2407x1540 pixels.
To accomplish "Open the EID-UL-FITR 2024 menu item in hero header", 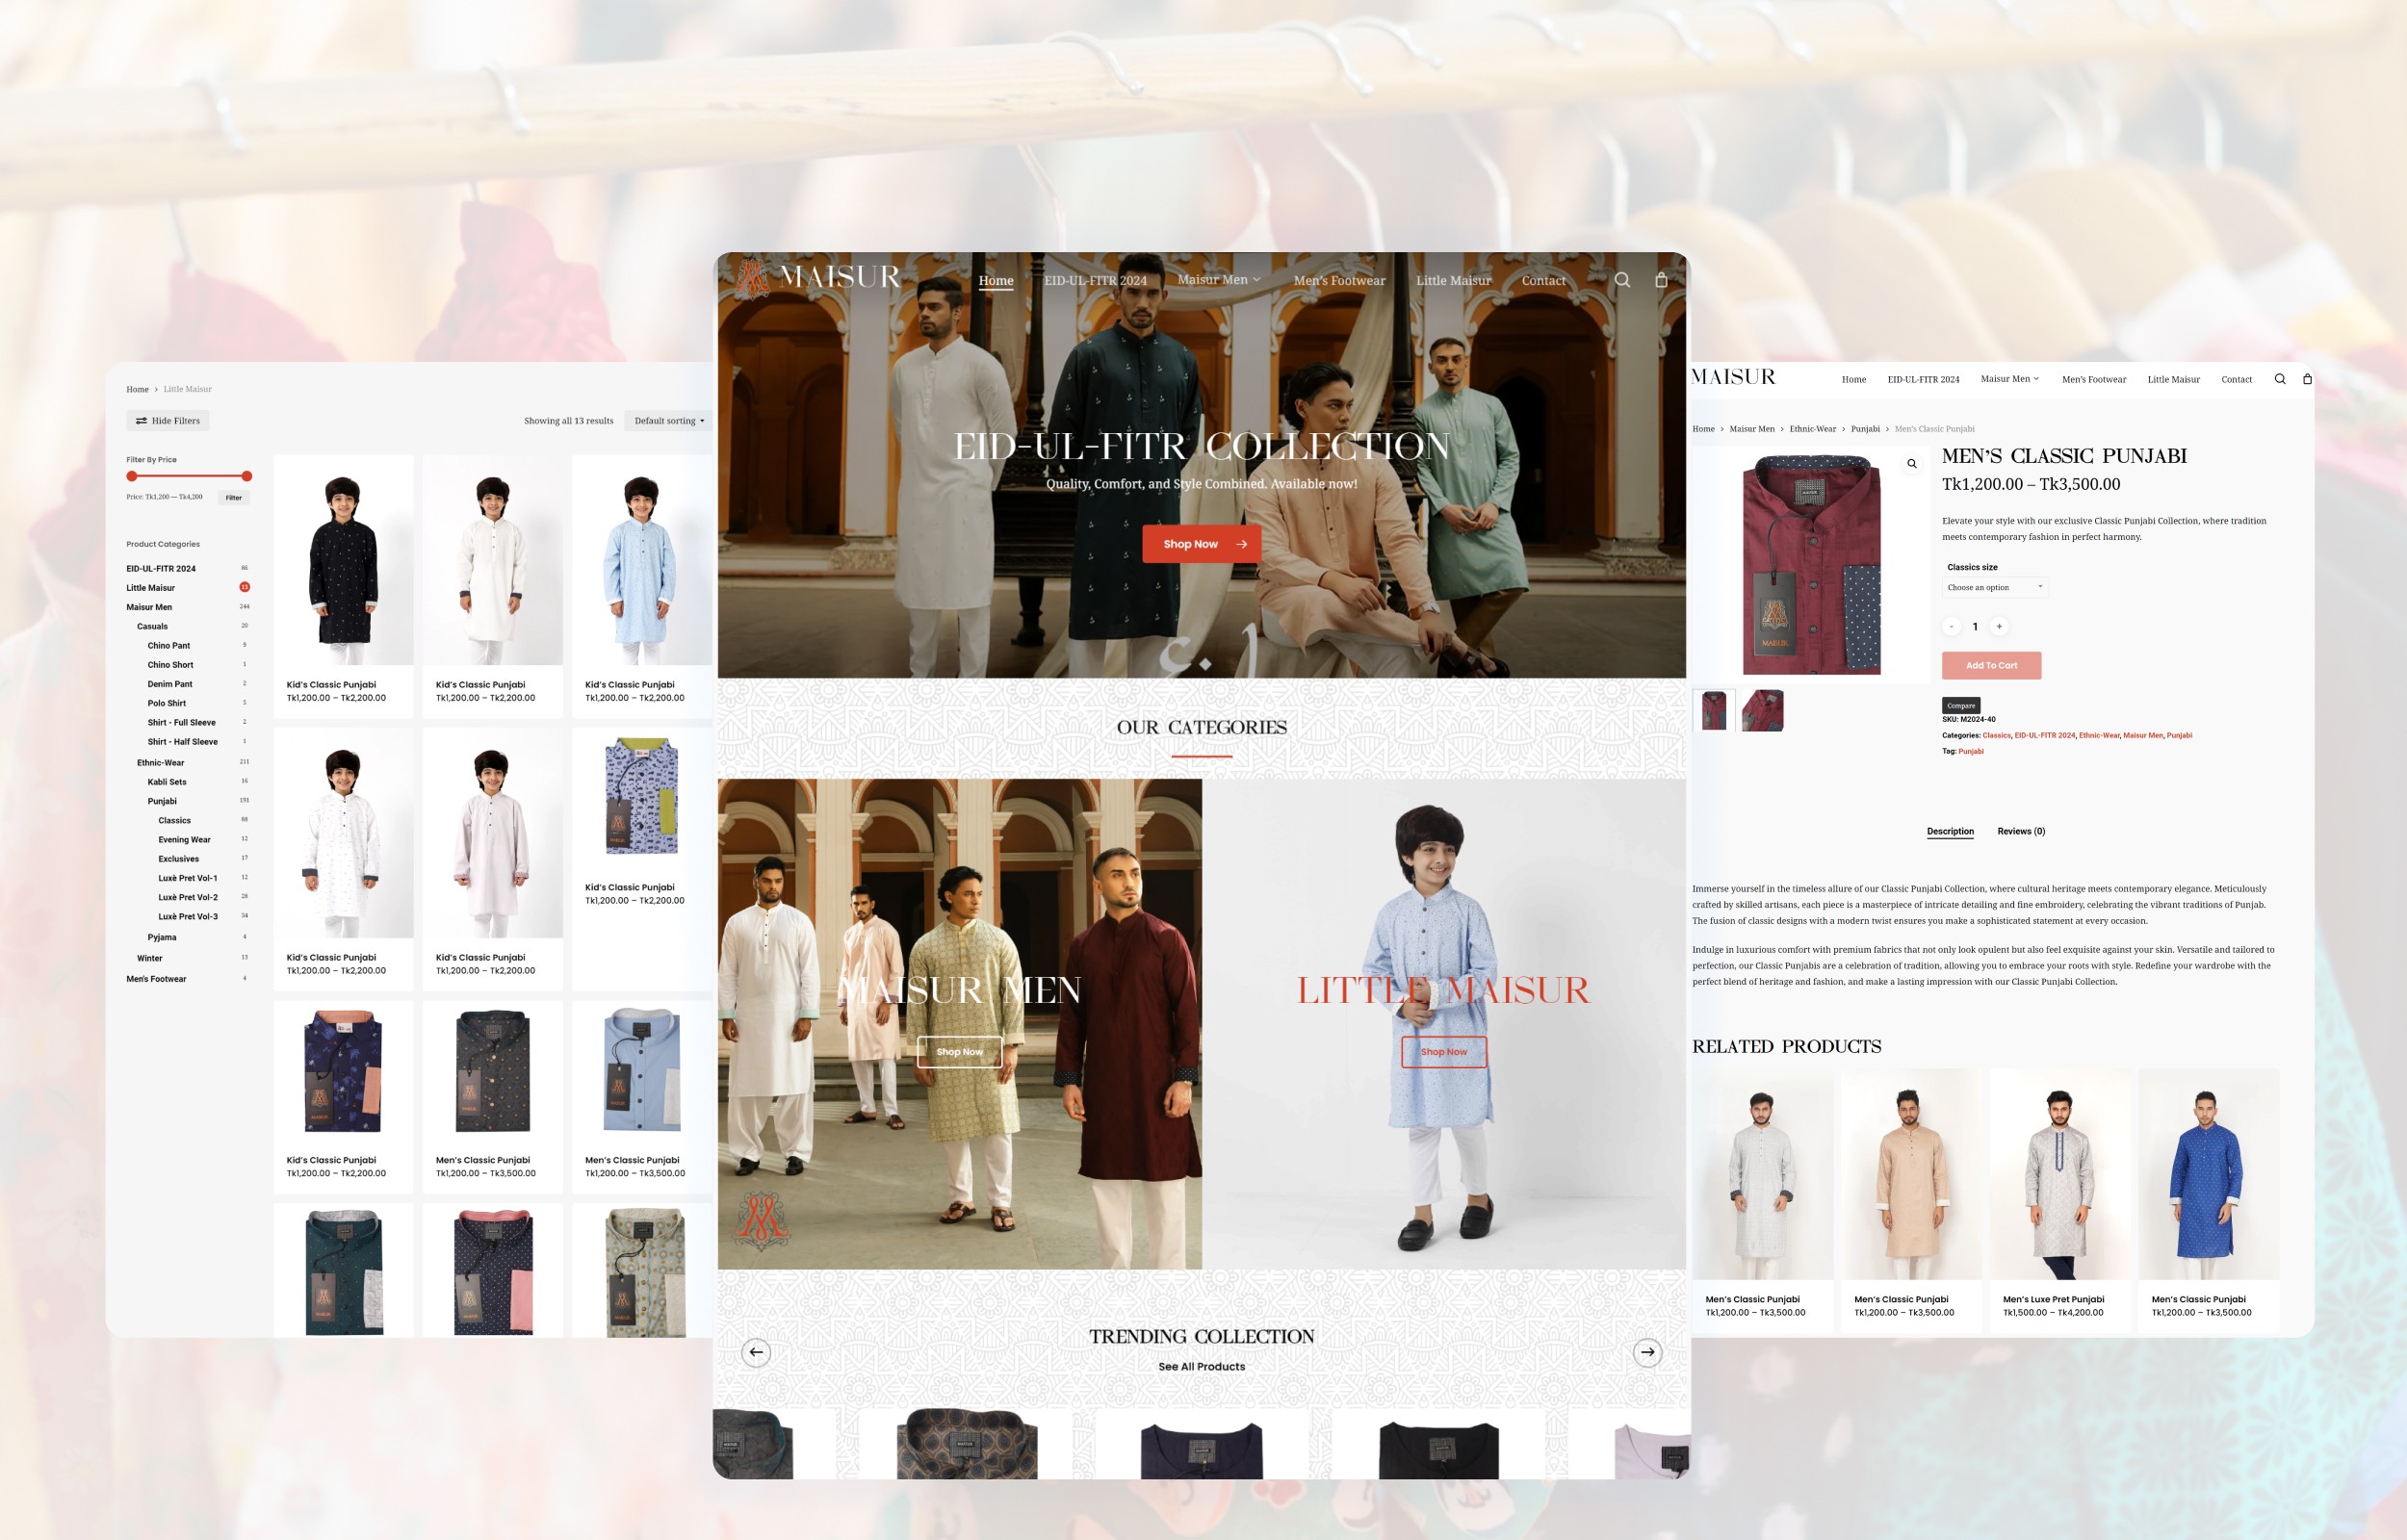I will click(1095, 281).
